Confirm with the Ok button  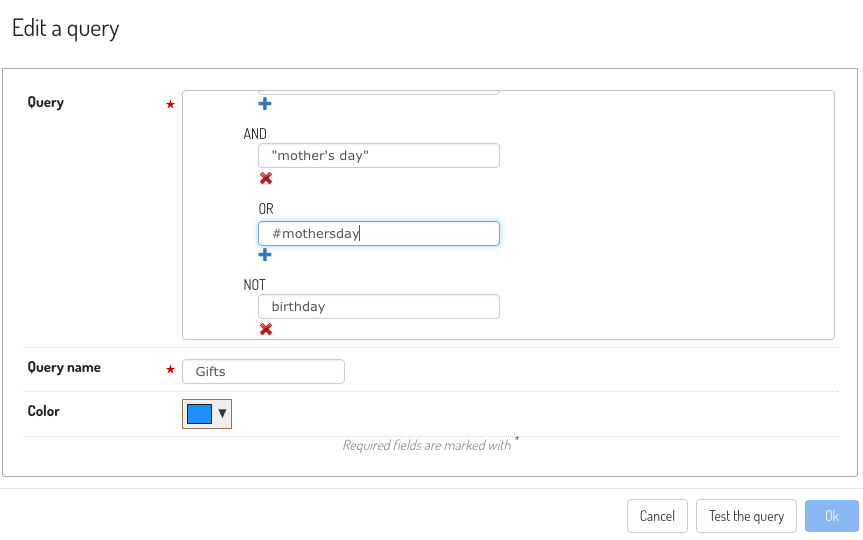coord(832,516)
